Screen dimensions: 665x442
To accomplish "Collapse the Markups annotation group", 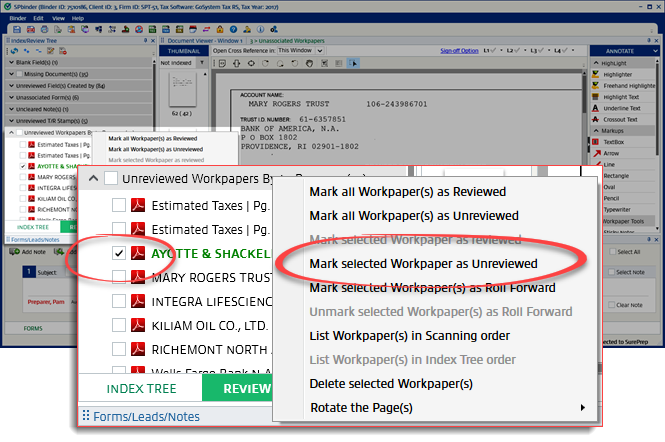I will point(596,131).
